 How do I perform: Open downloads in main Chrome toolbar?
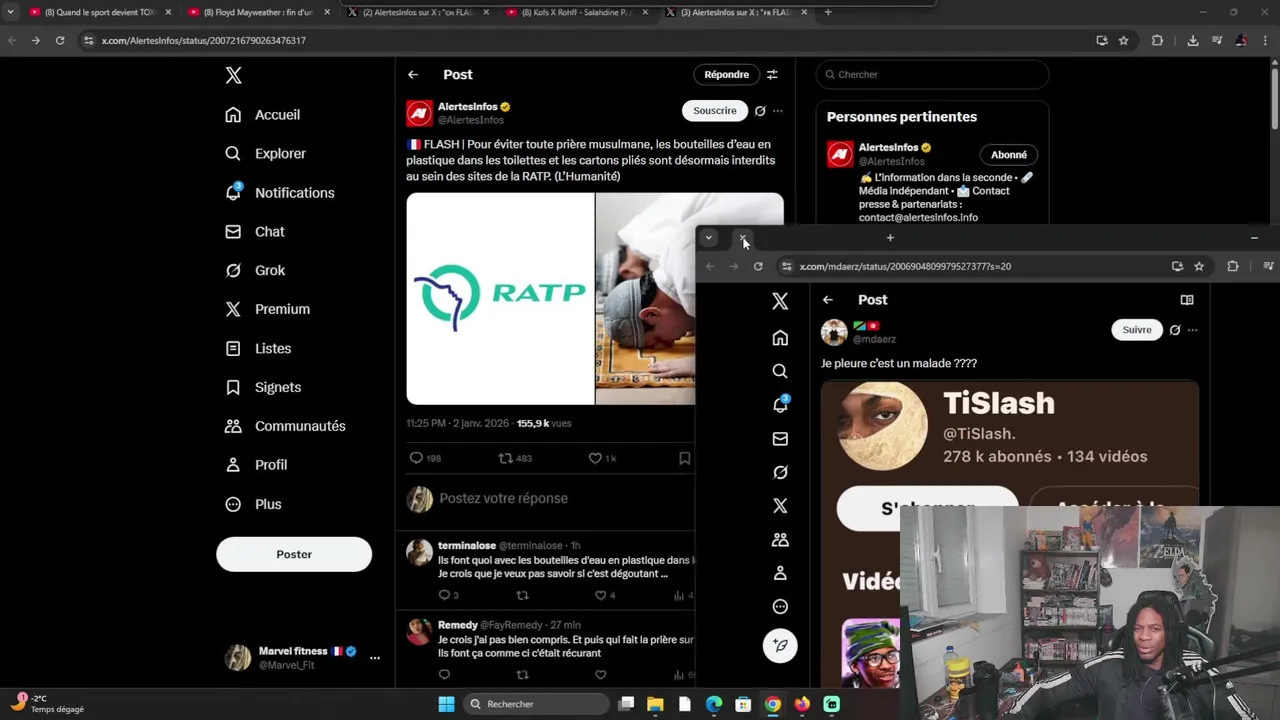tap(1193, 40)
